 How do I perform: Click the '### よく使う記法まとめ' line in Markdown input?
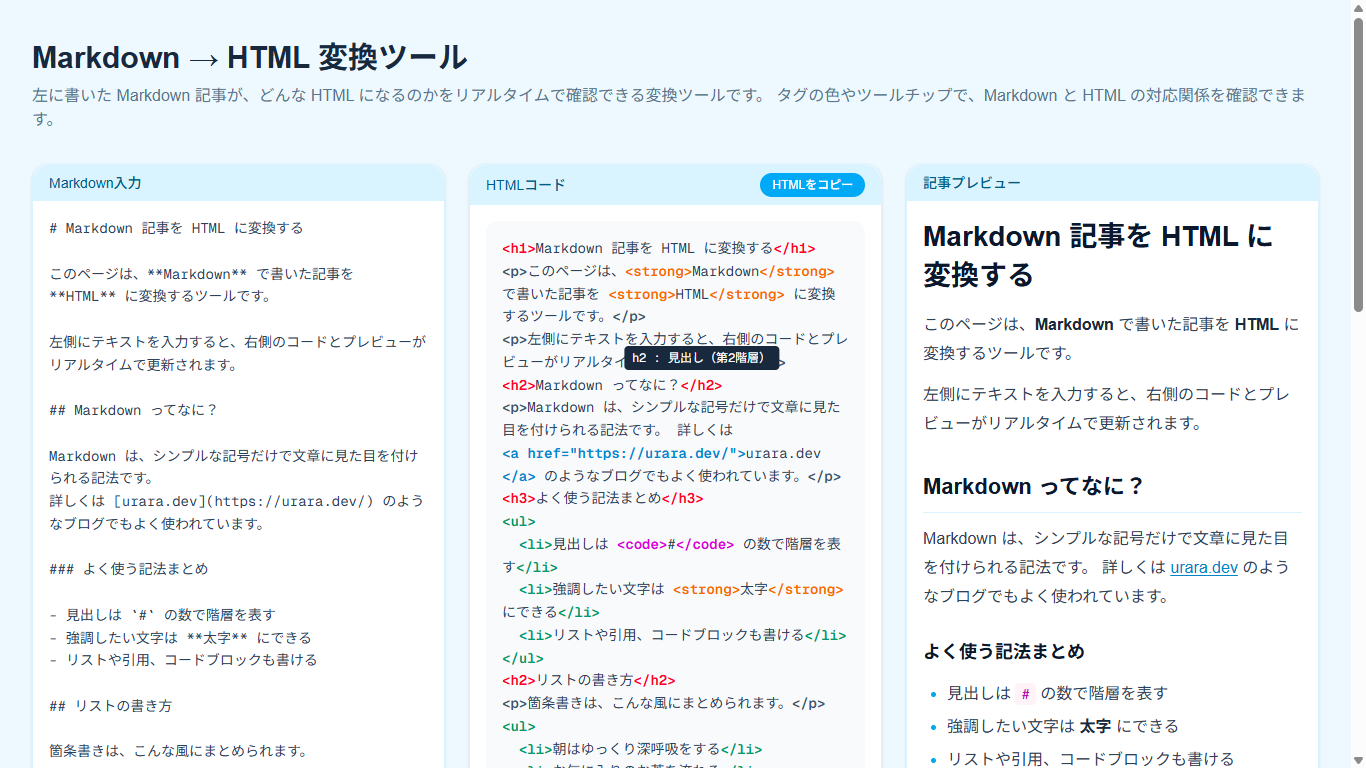[129, 569]
